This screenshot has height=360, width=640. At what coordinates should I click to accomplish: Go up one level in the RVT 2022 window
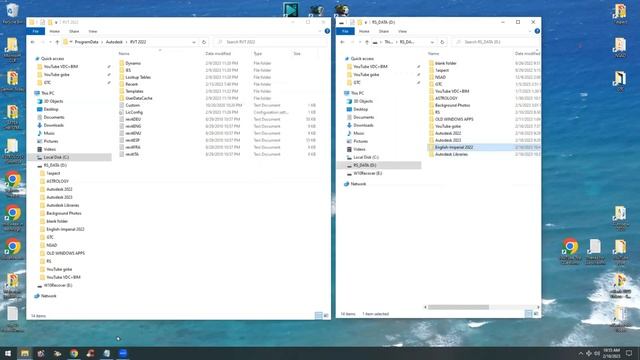[57, 42]
